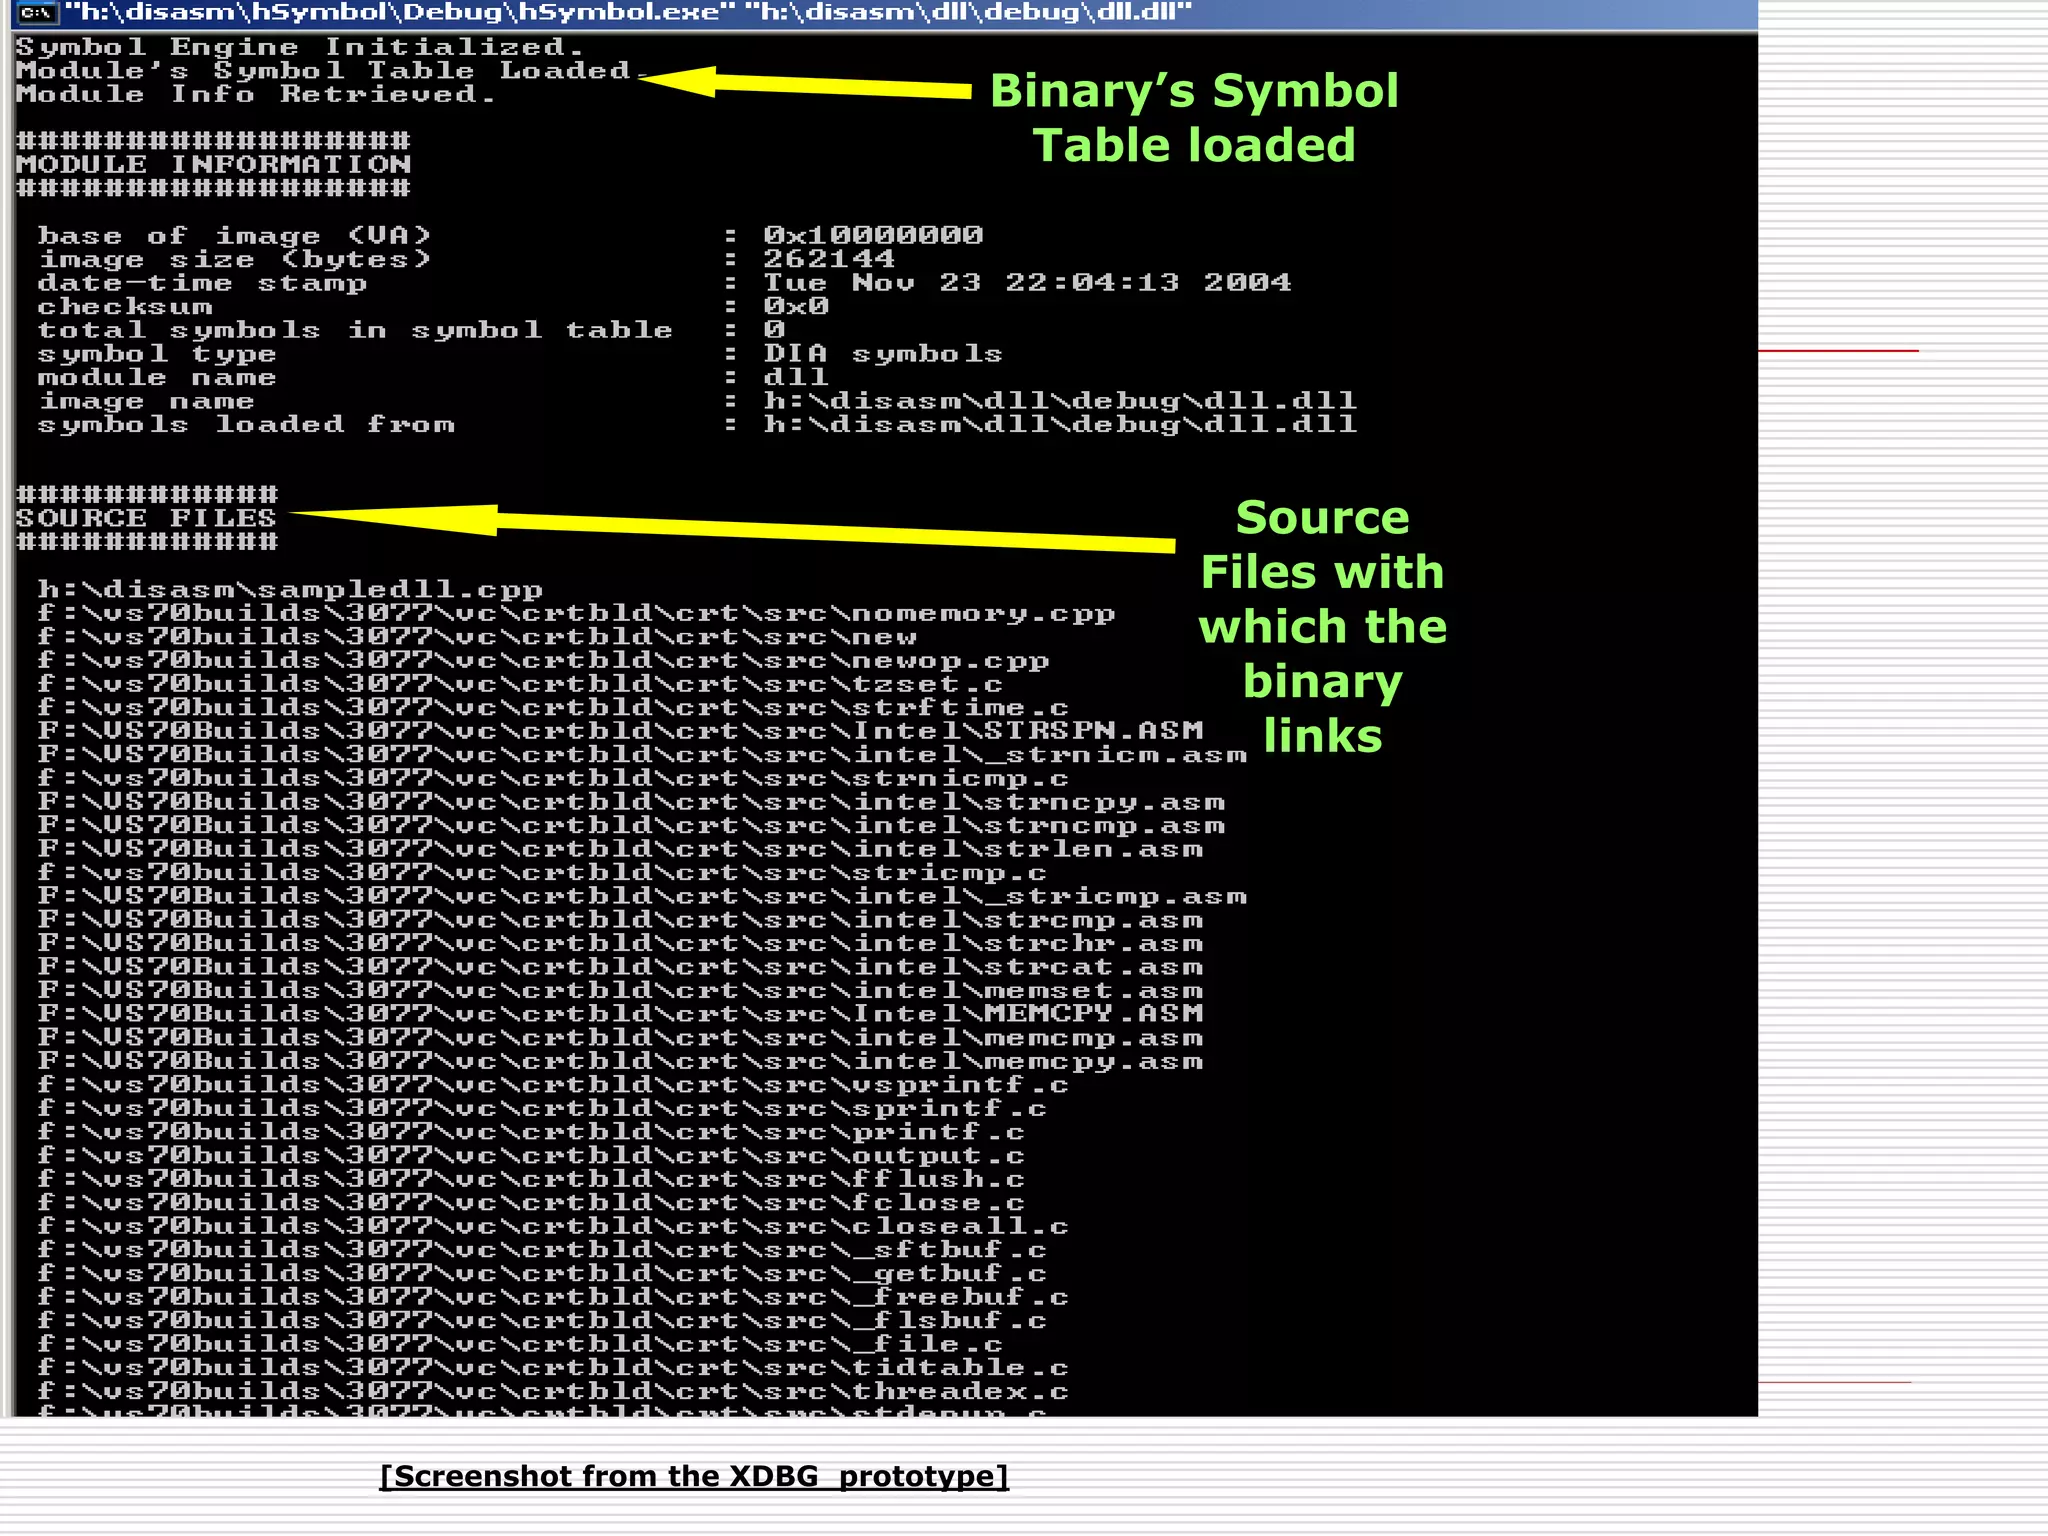Select the _getbuf.c source file line
This screenshot has height=1536, width=2048.
tap(542, 1274)
